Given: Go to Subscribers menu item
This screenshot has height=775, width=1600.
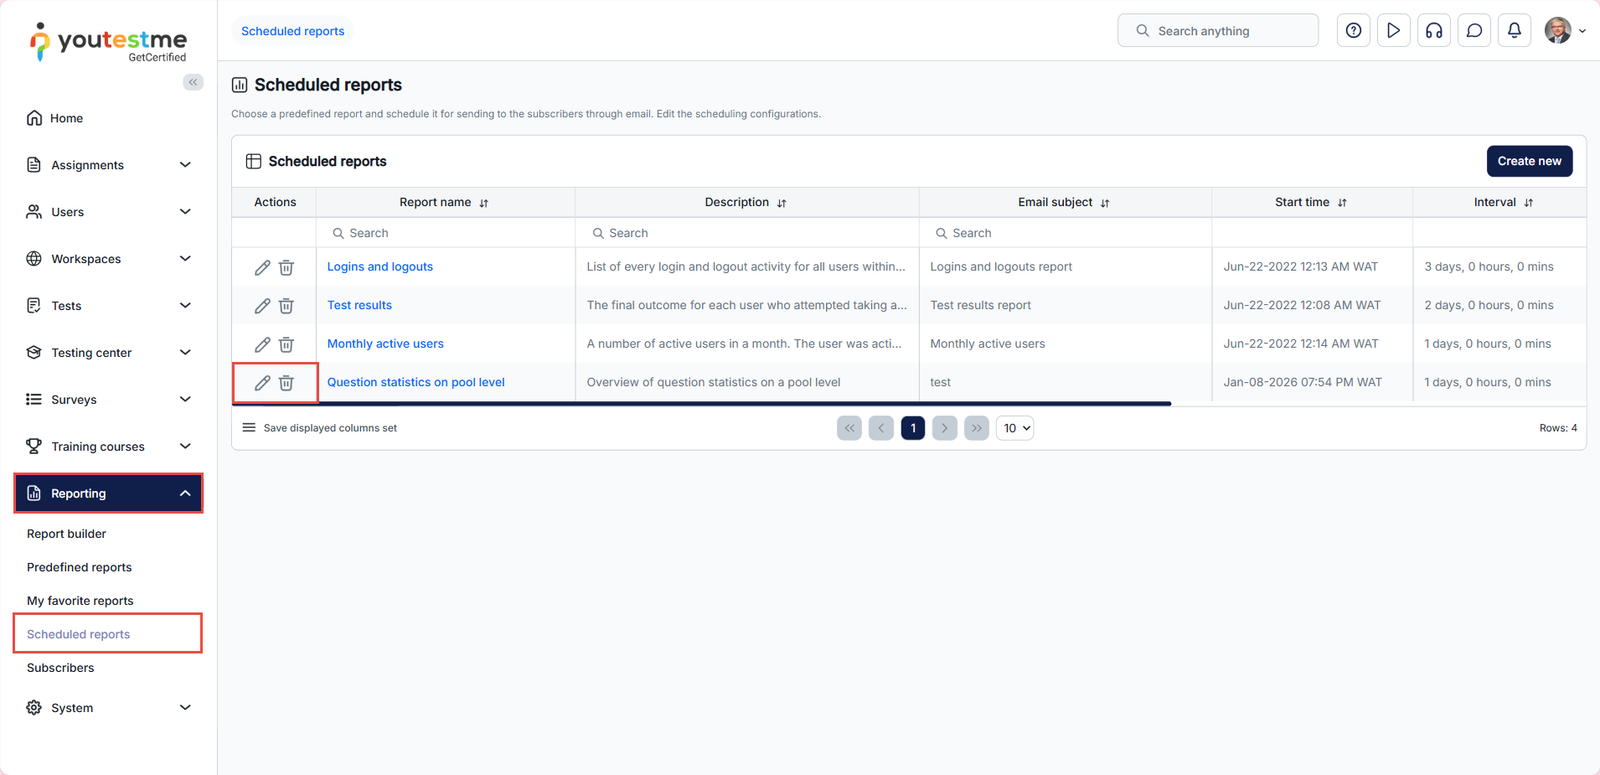Looking at the screenshot, I should 60,668.
